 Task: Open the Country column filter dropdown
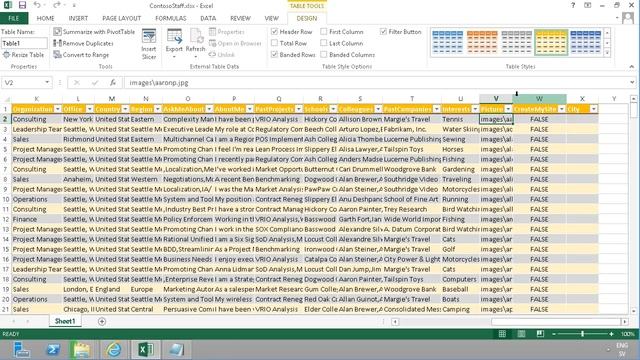tap(125, 109)
